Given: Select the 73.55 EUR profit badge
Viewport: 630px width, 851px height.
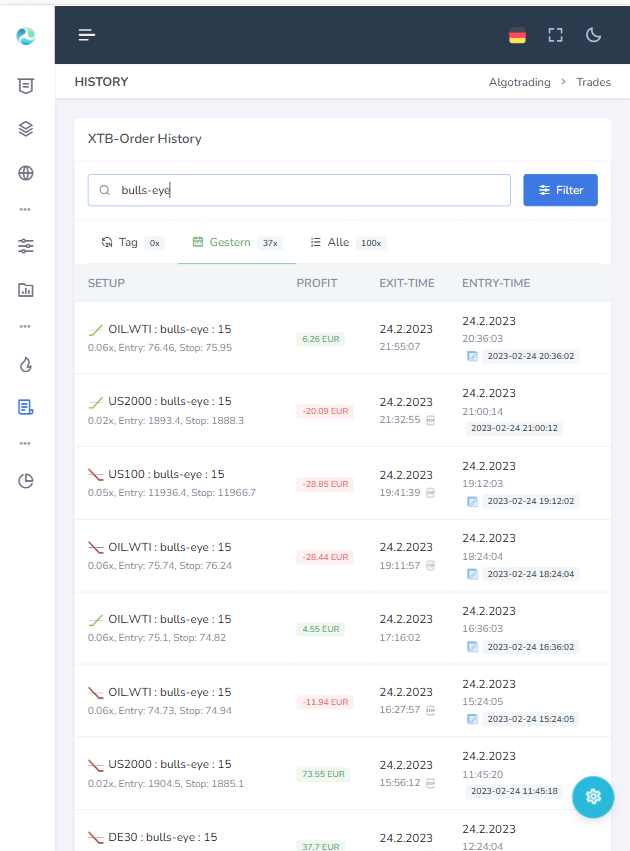Looking at the screenshot, I should (323, 774).
